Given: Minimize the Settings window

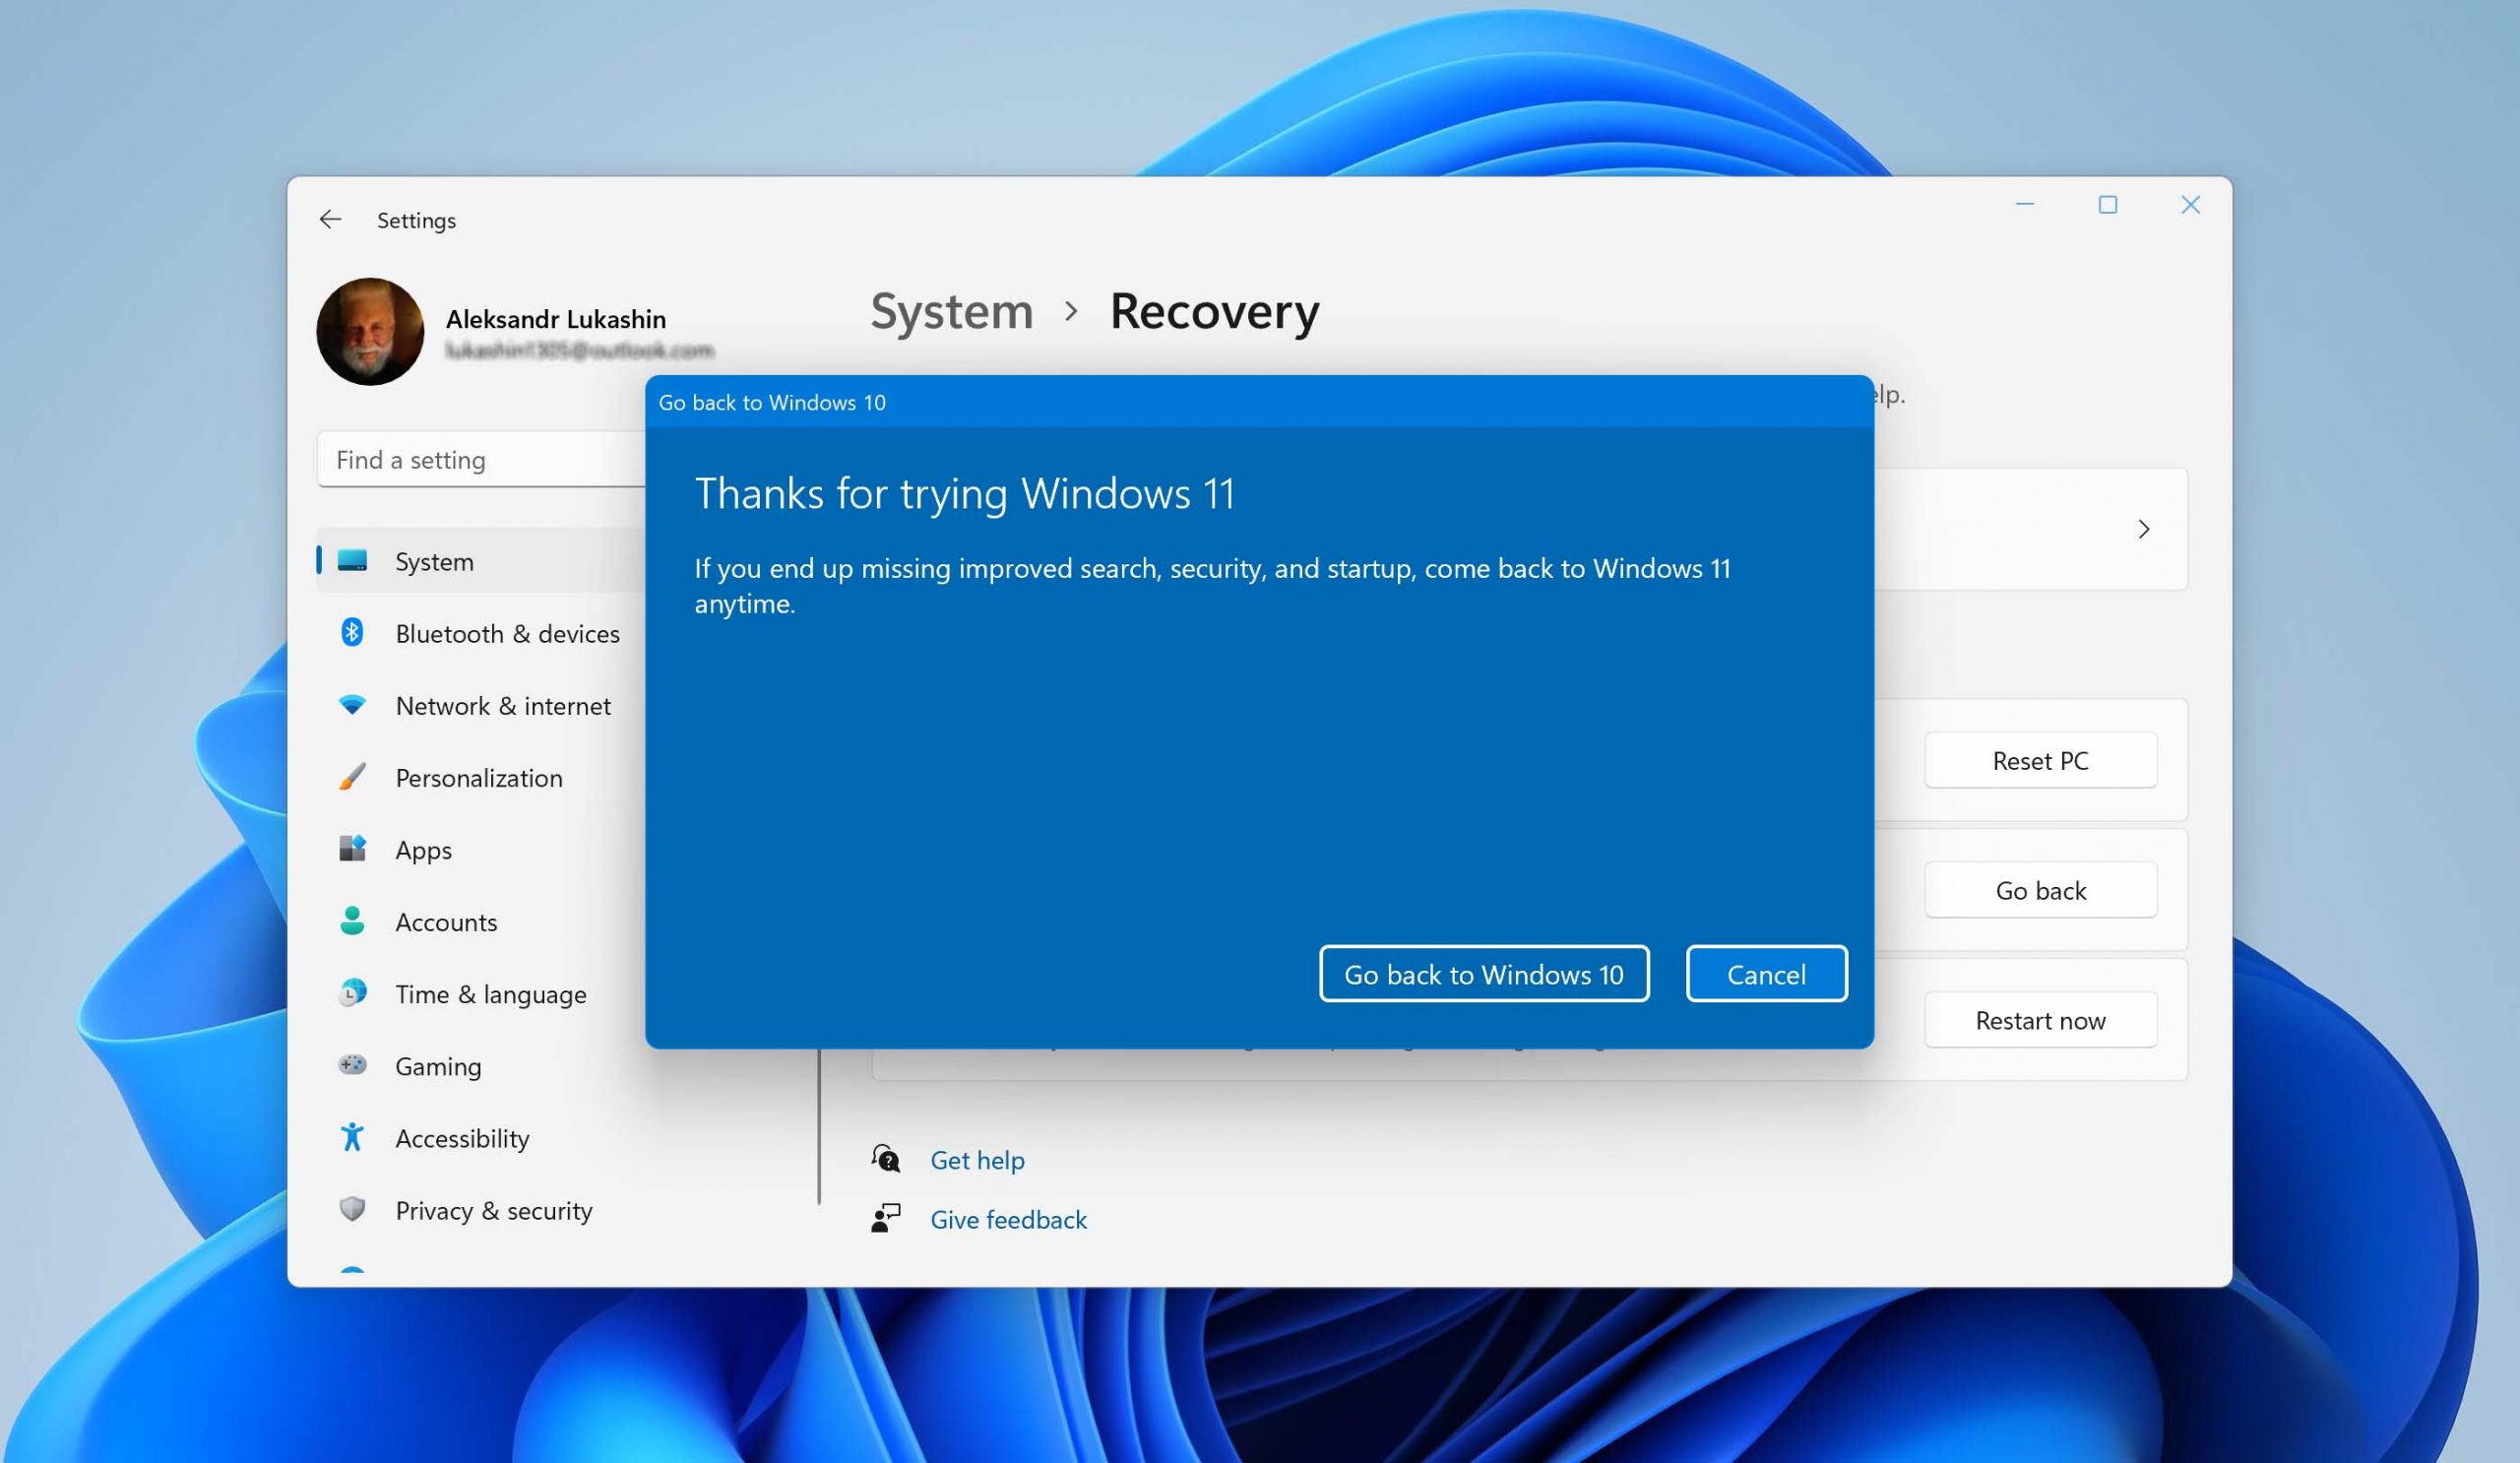Looking at the screenshot, I should [2025, 204].
